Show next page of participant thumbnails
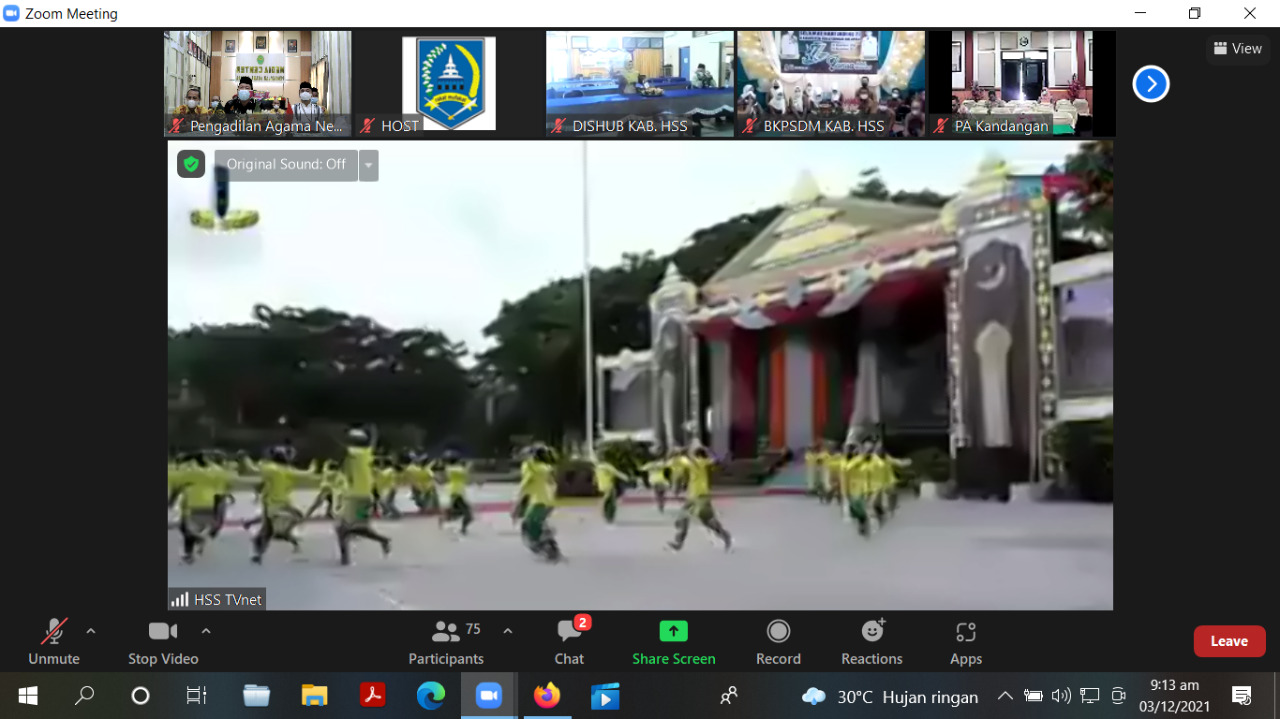The height and width of the screenshot is (719, 1280). click(x=1150, y=84)
